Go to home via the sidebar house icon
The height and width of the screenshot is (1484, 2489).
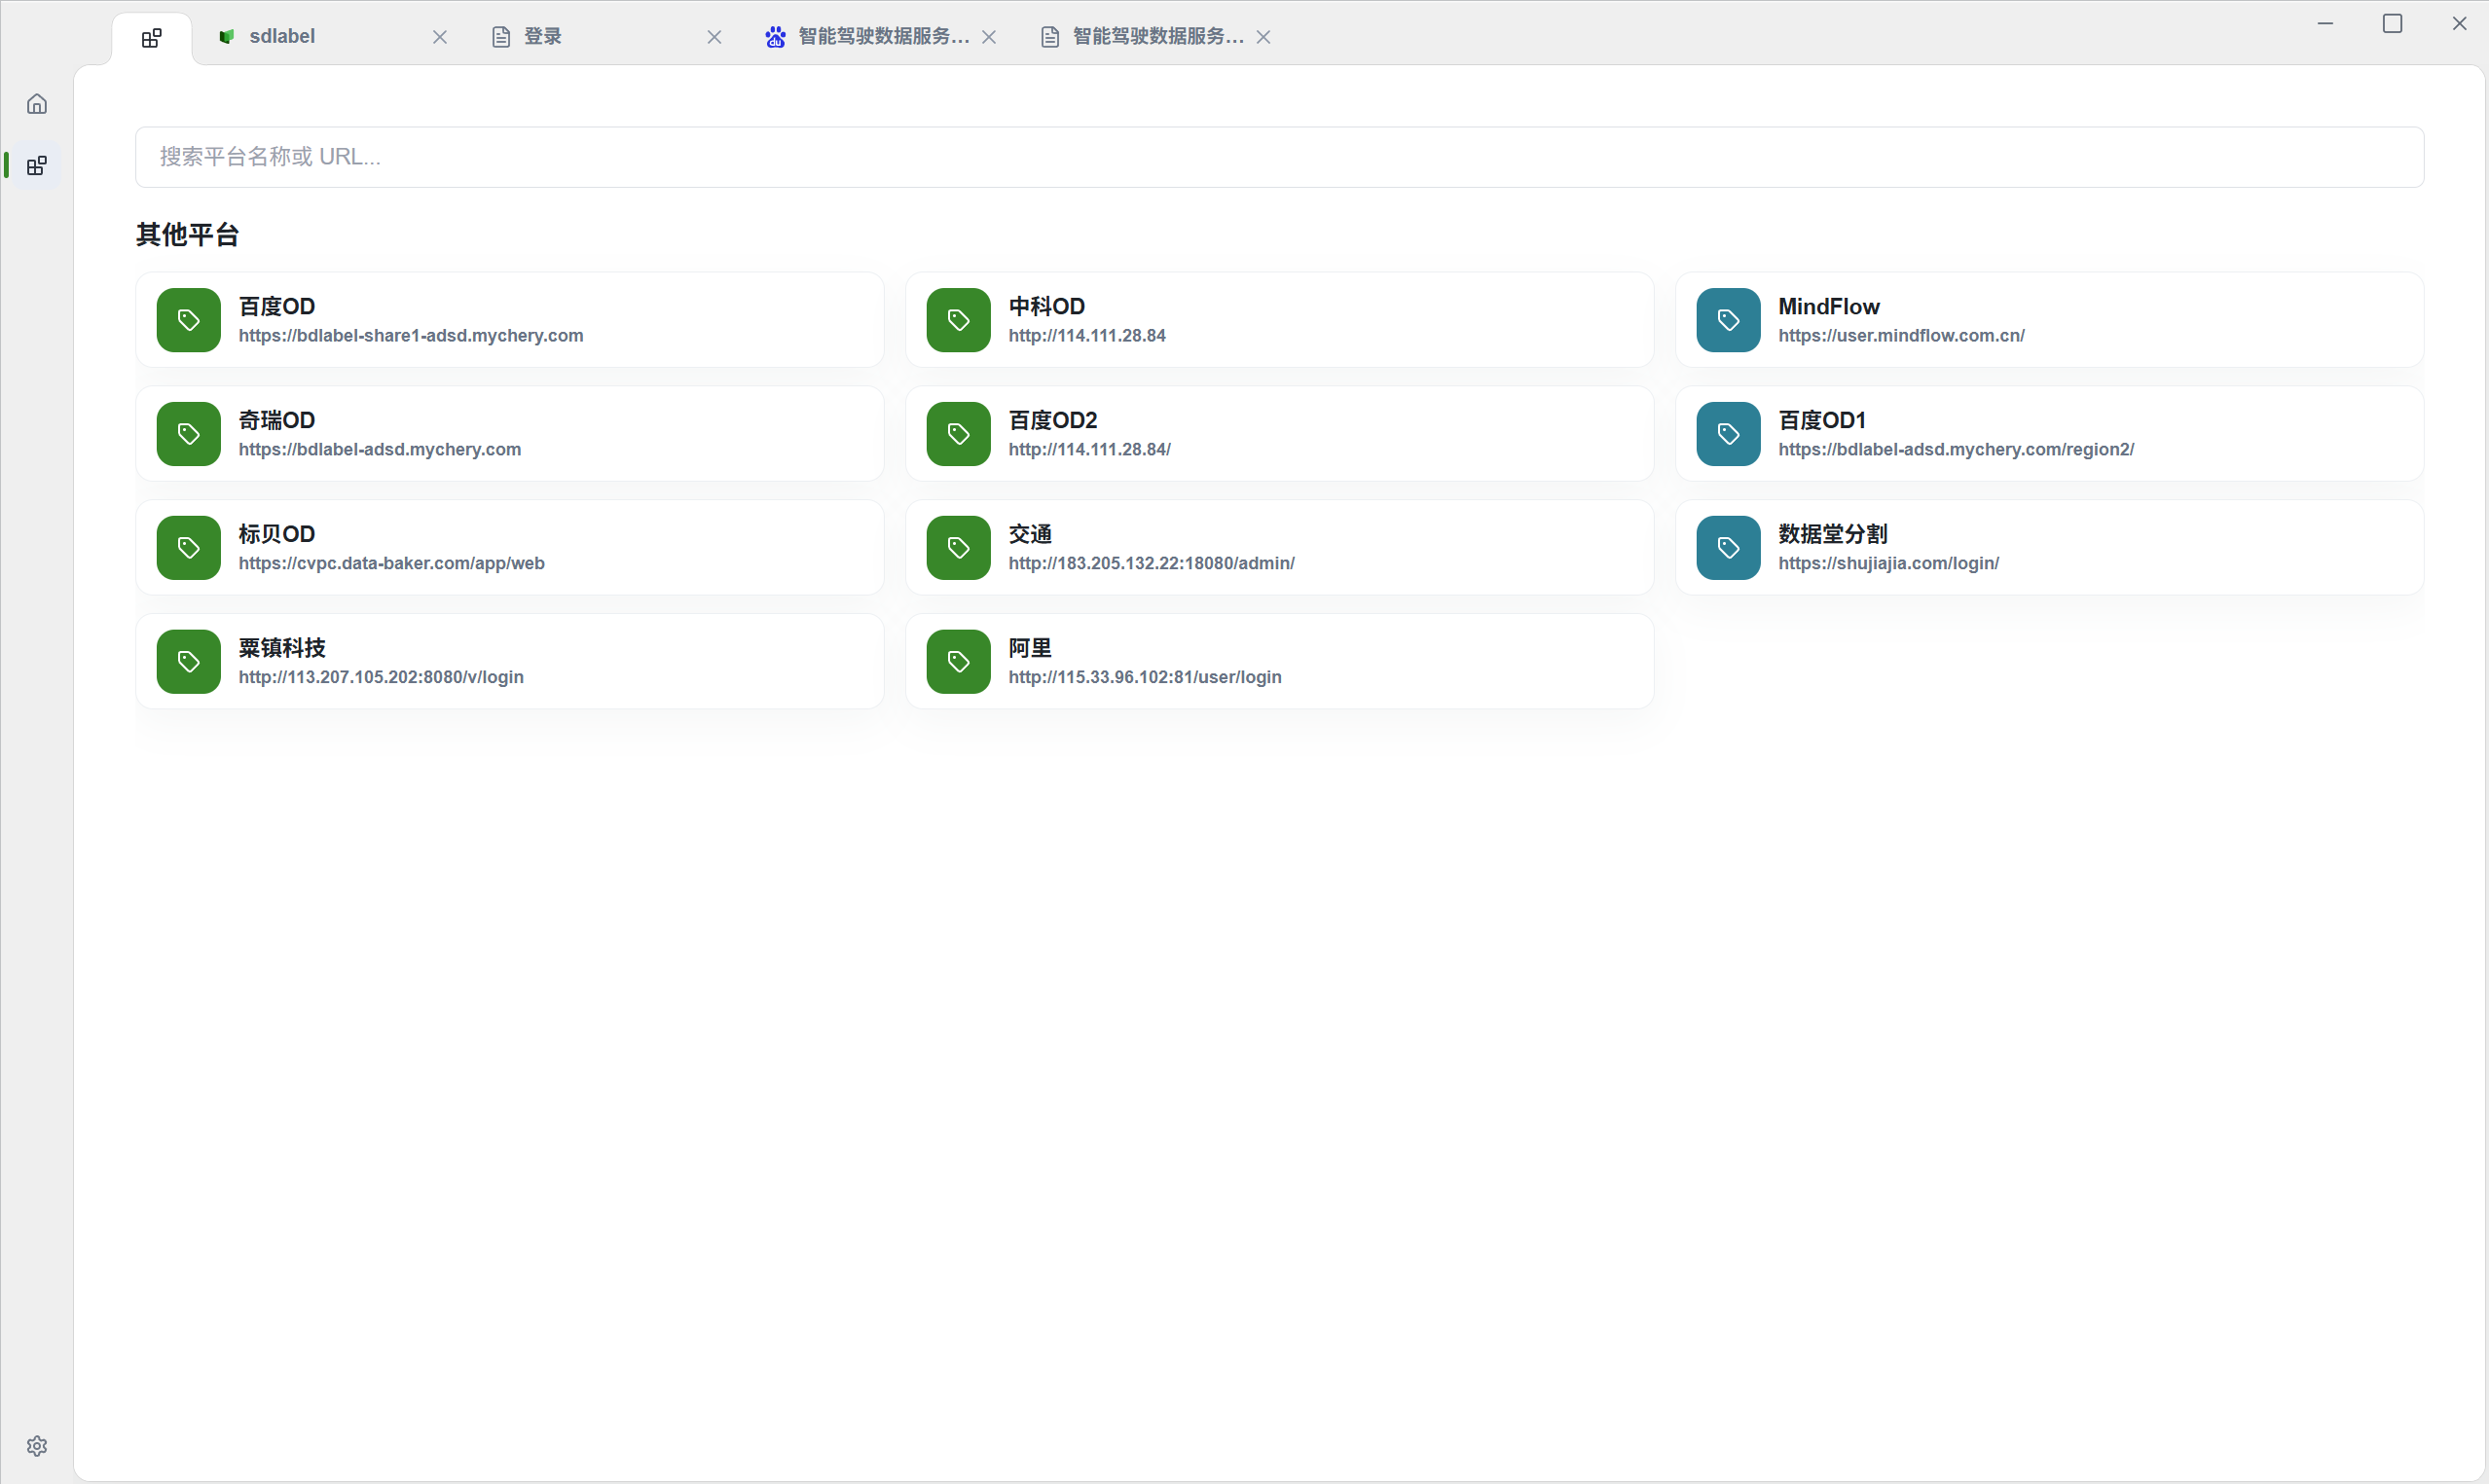(37, 104)
